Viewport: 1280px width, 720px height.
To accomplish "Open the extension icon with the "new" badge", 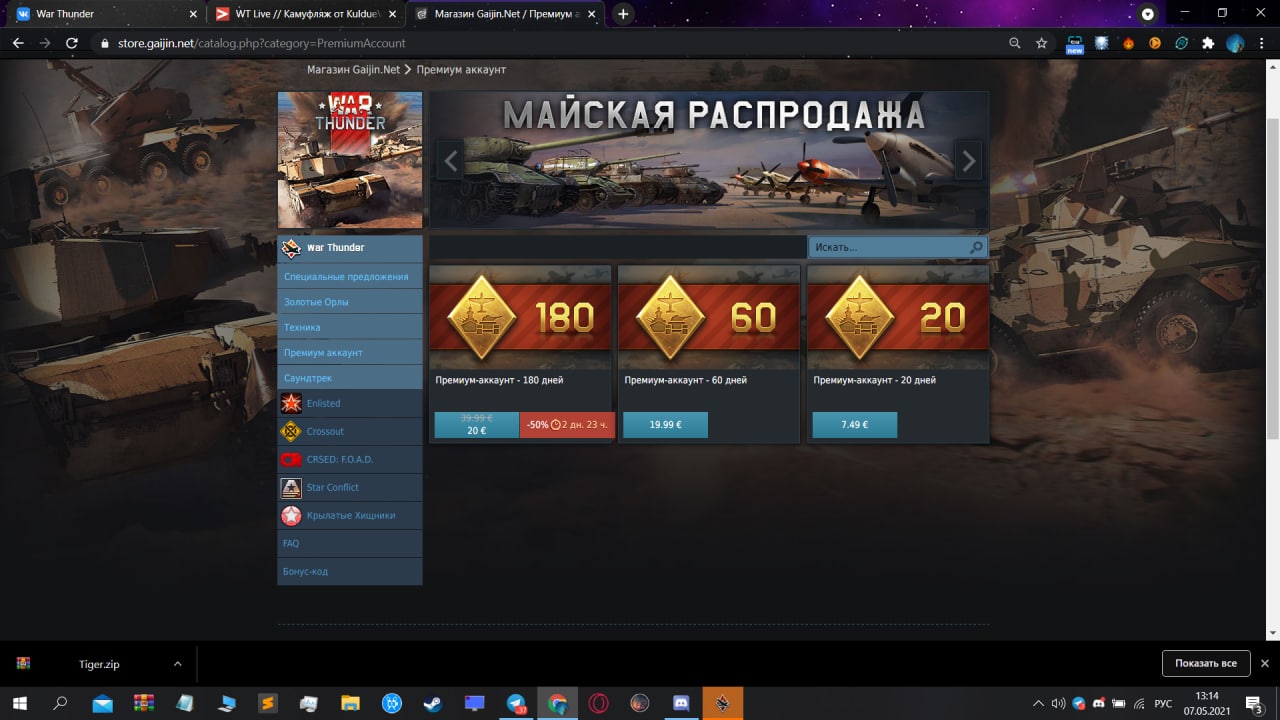I will 1075,44.
